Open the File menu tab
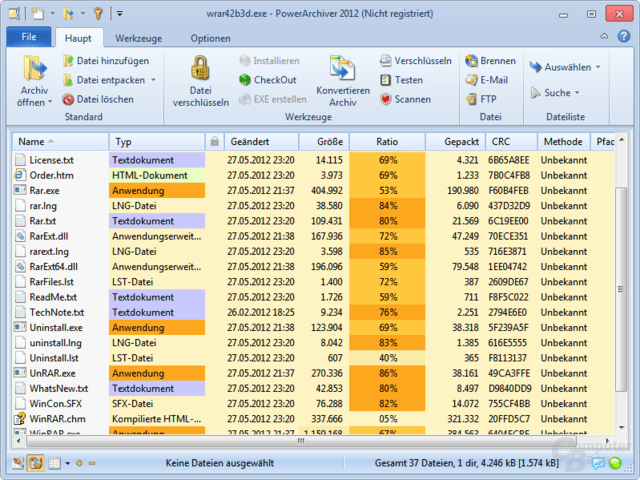 coord(29,37)
